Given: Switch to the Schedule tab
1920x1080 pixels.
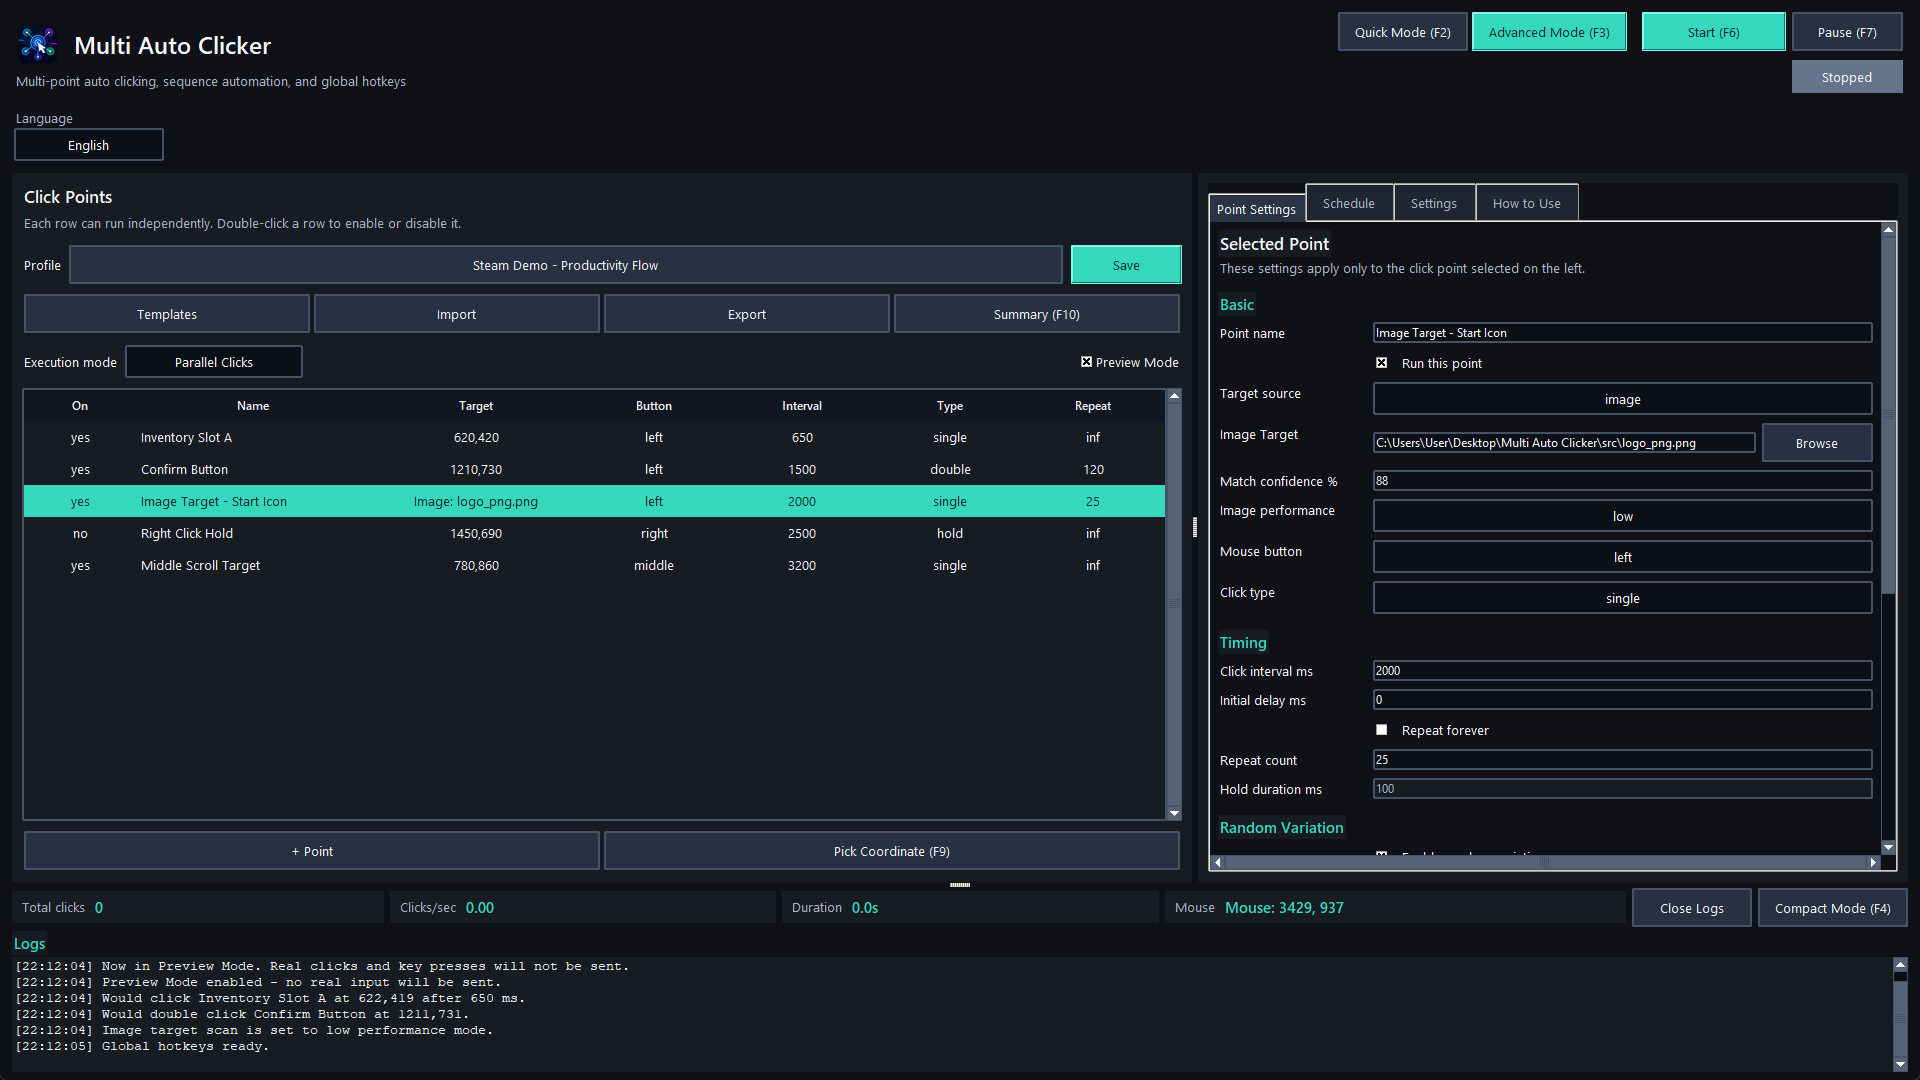Looking at the screenshot, I should point(1348,203).
